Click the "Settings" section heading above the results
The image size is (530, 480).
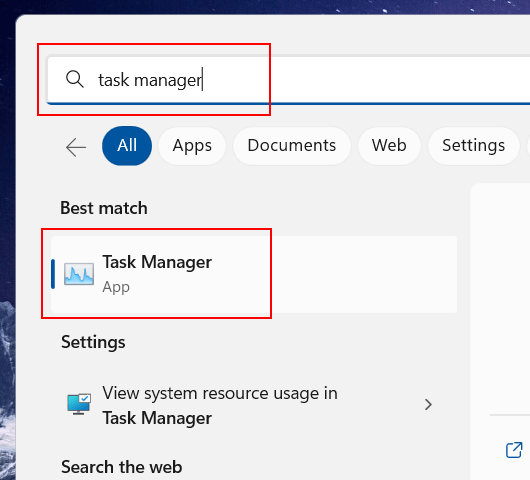point(93,342)
